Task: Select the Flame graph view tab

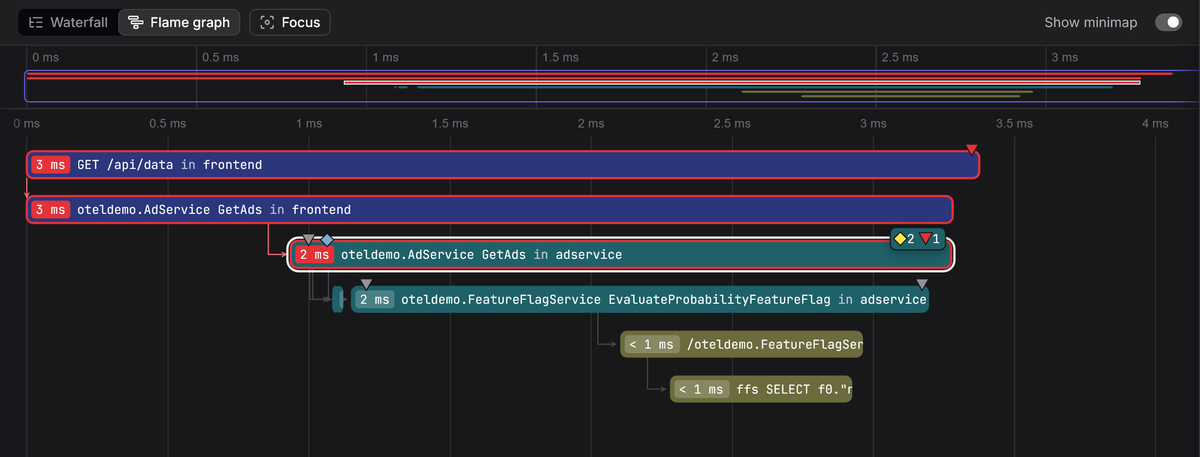Action: tap(180, 22)
